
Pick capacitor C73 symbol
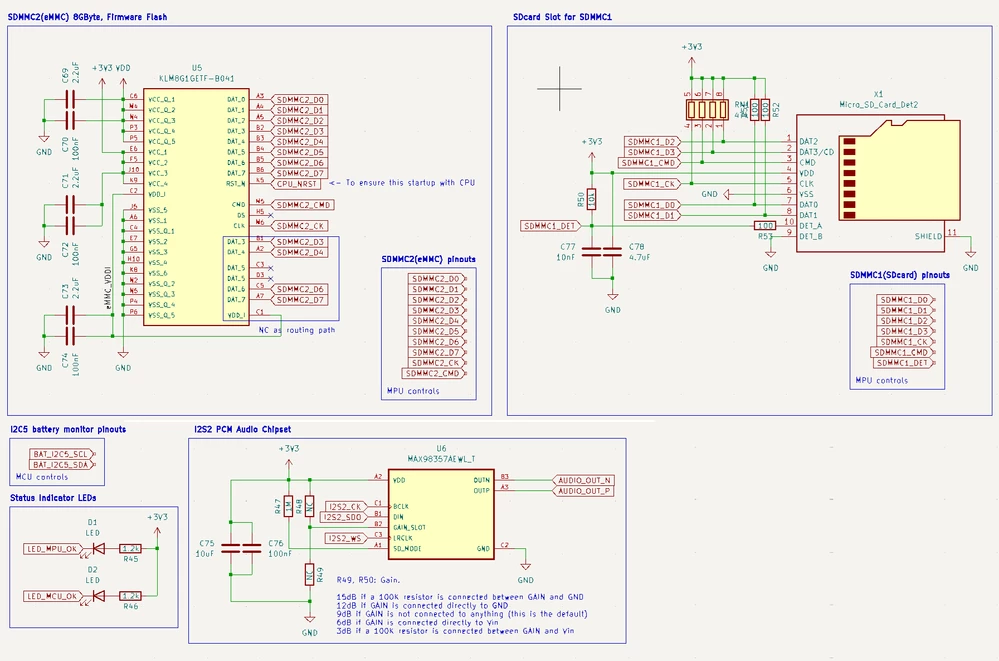(x=70, y=316)
